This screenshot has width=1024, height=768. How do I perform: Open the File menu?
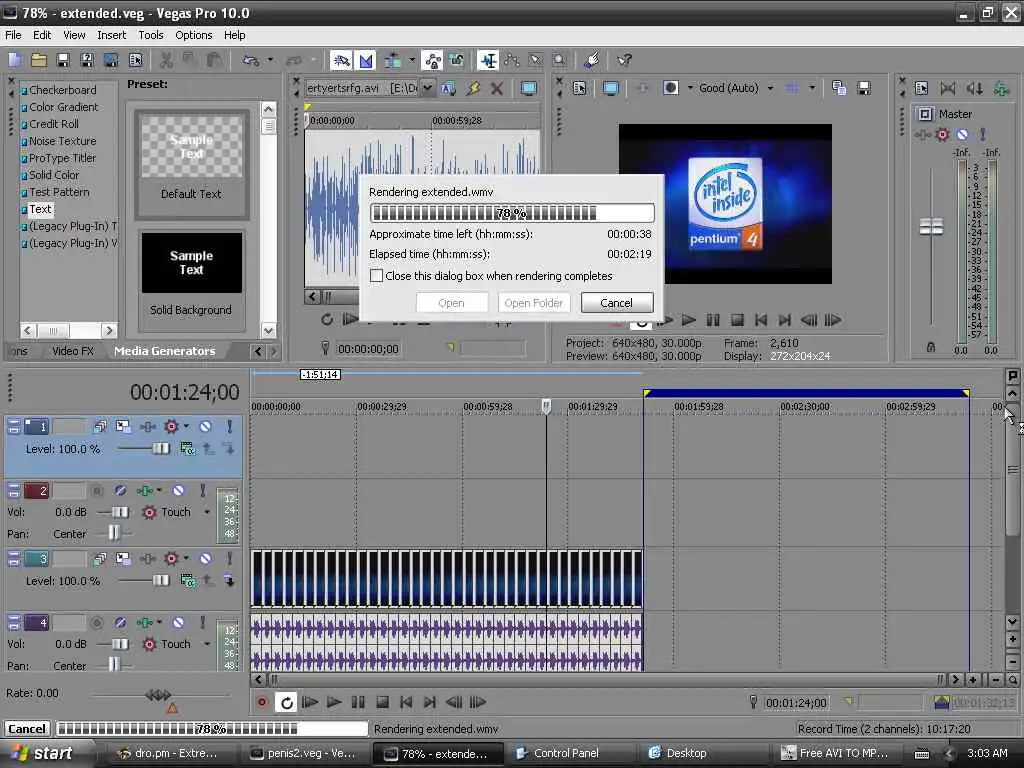point(13,35)
